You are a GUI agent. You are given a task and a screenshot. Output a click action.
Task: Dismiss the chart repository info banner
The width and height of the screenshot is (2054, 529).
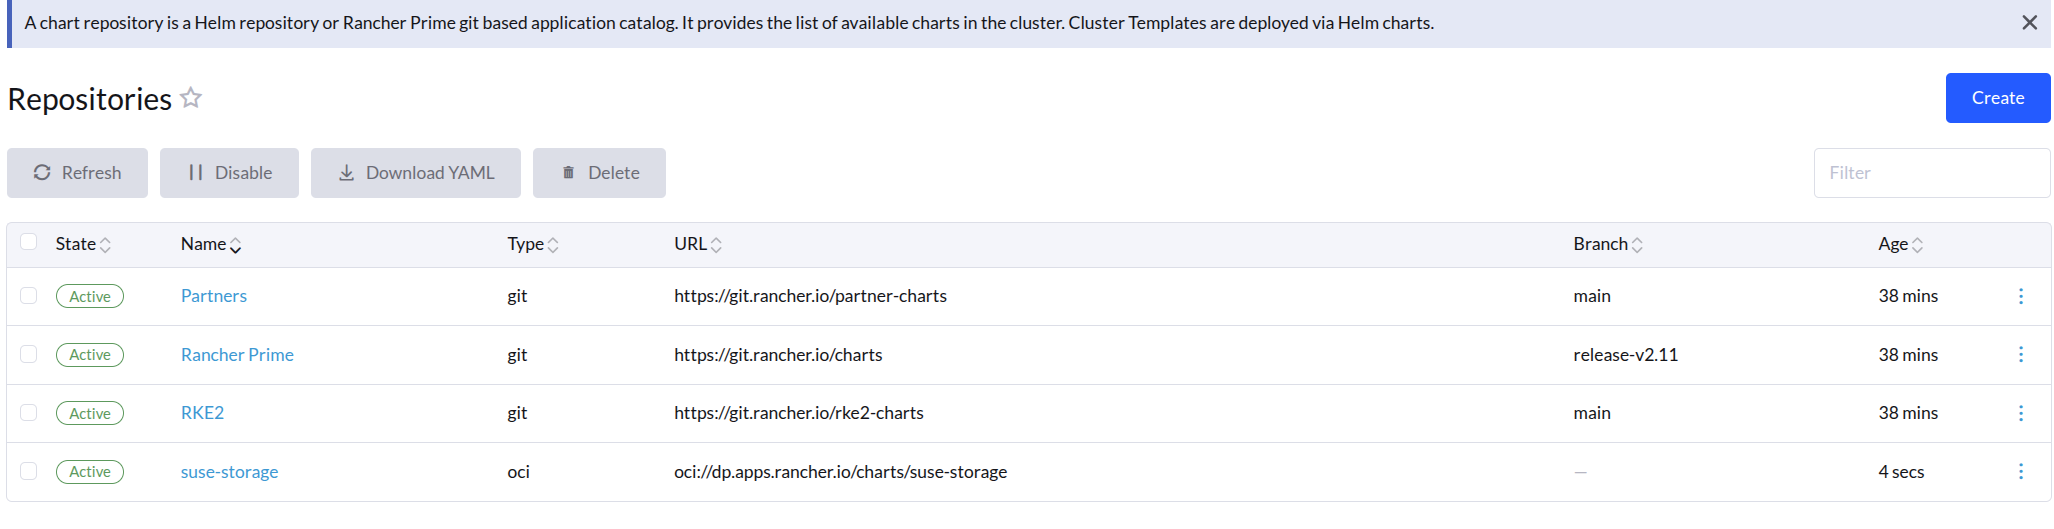click(2029, 23)
